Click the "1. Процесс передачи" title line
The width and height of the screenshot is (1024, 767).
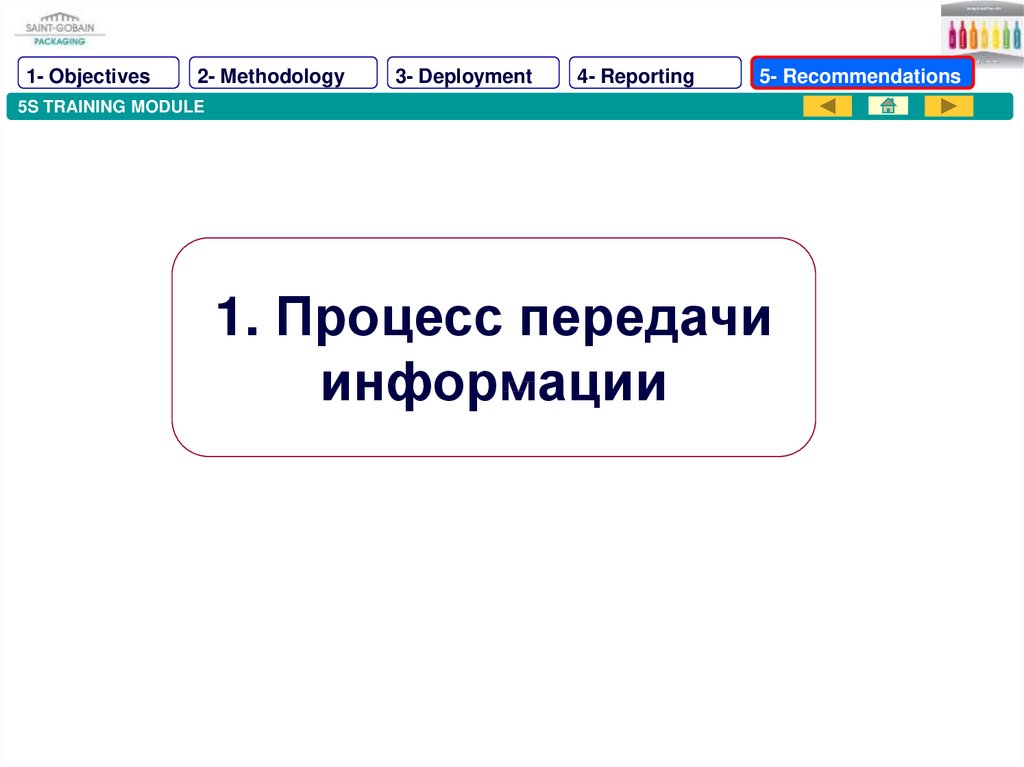tap(493, 317)
